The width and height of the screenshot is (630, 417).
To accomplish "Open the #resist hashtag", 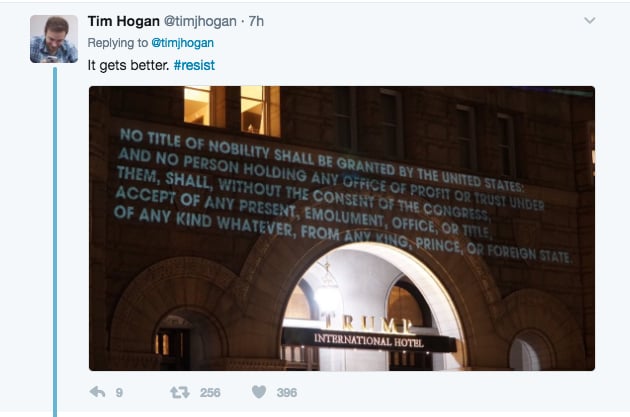I will 194,65.
